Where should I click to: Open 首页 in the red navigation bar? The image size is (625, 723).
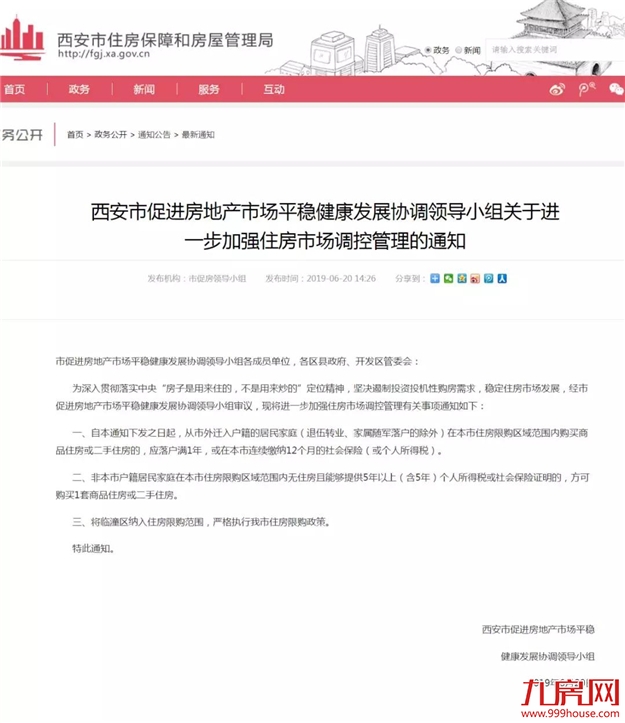click(x=14, y=89)
